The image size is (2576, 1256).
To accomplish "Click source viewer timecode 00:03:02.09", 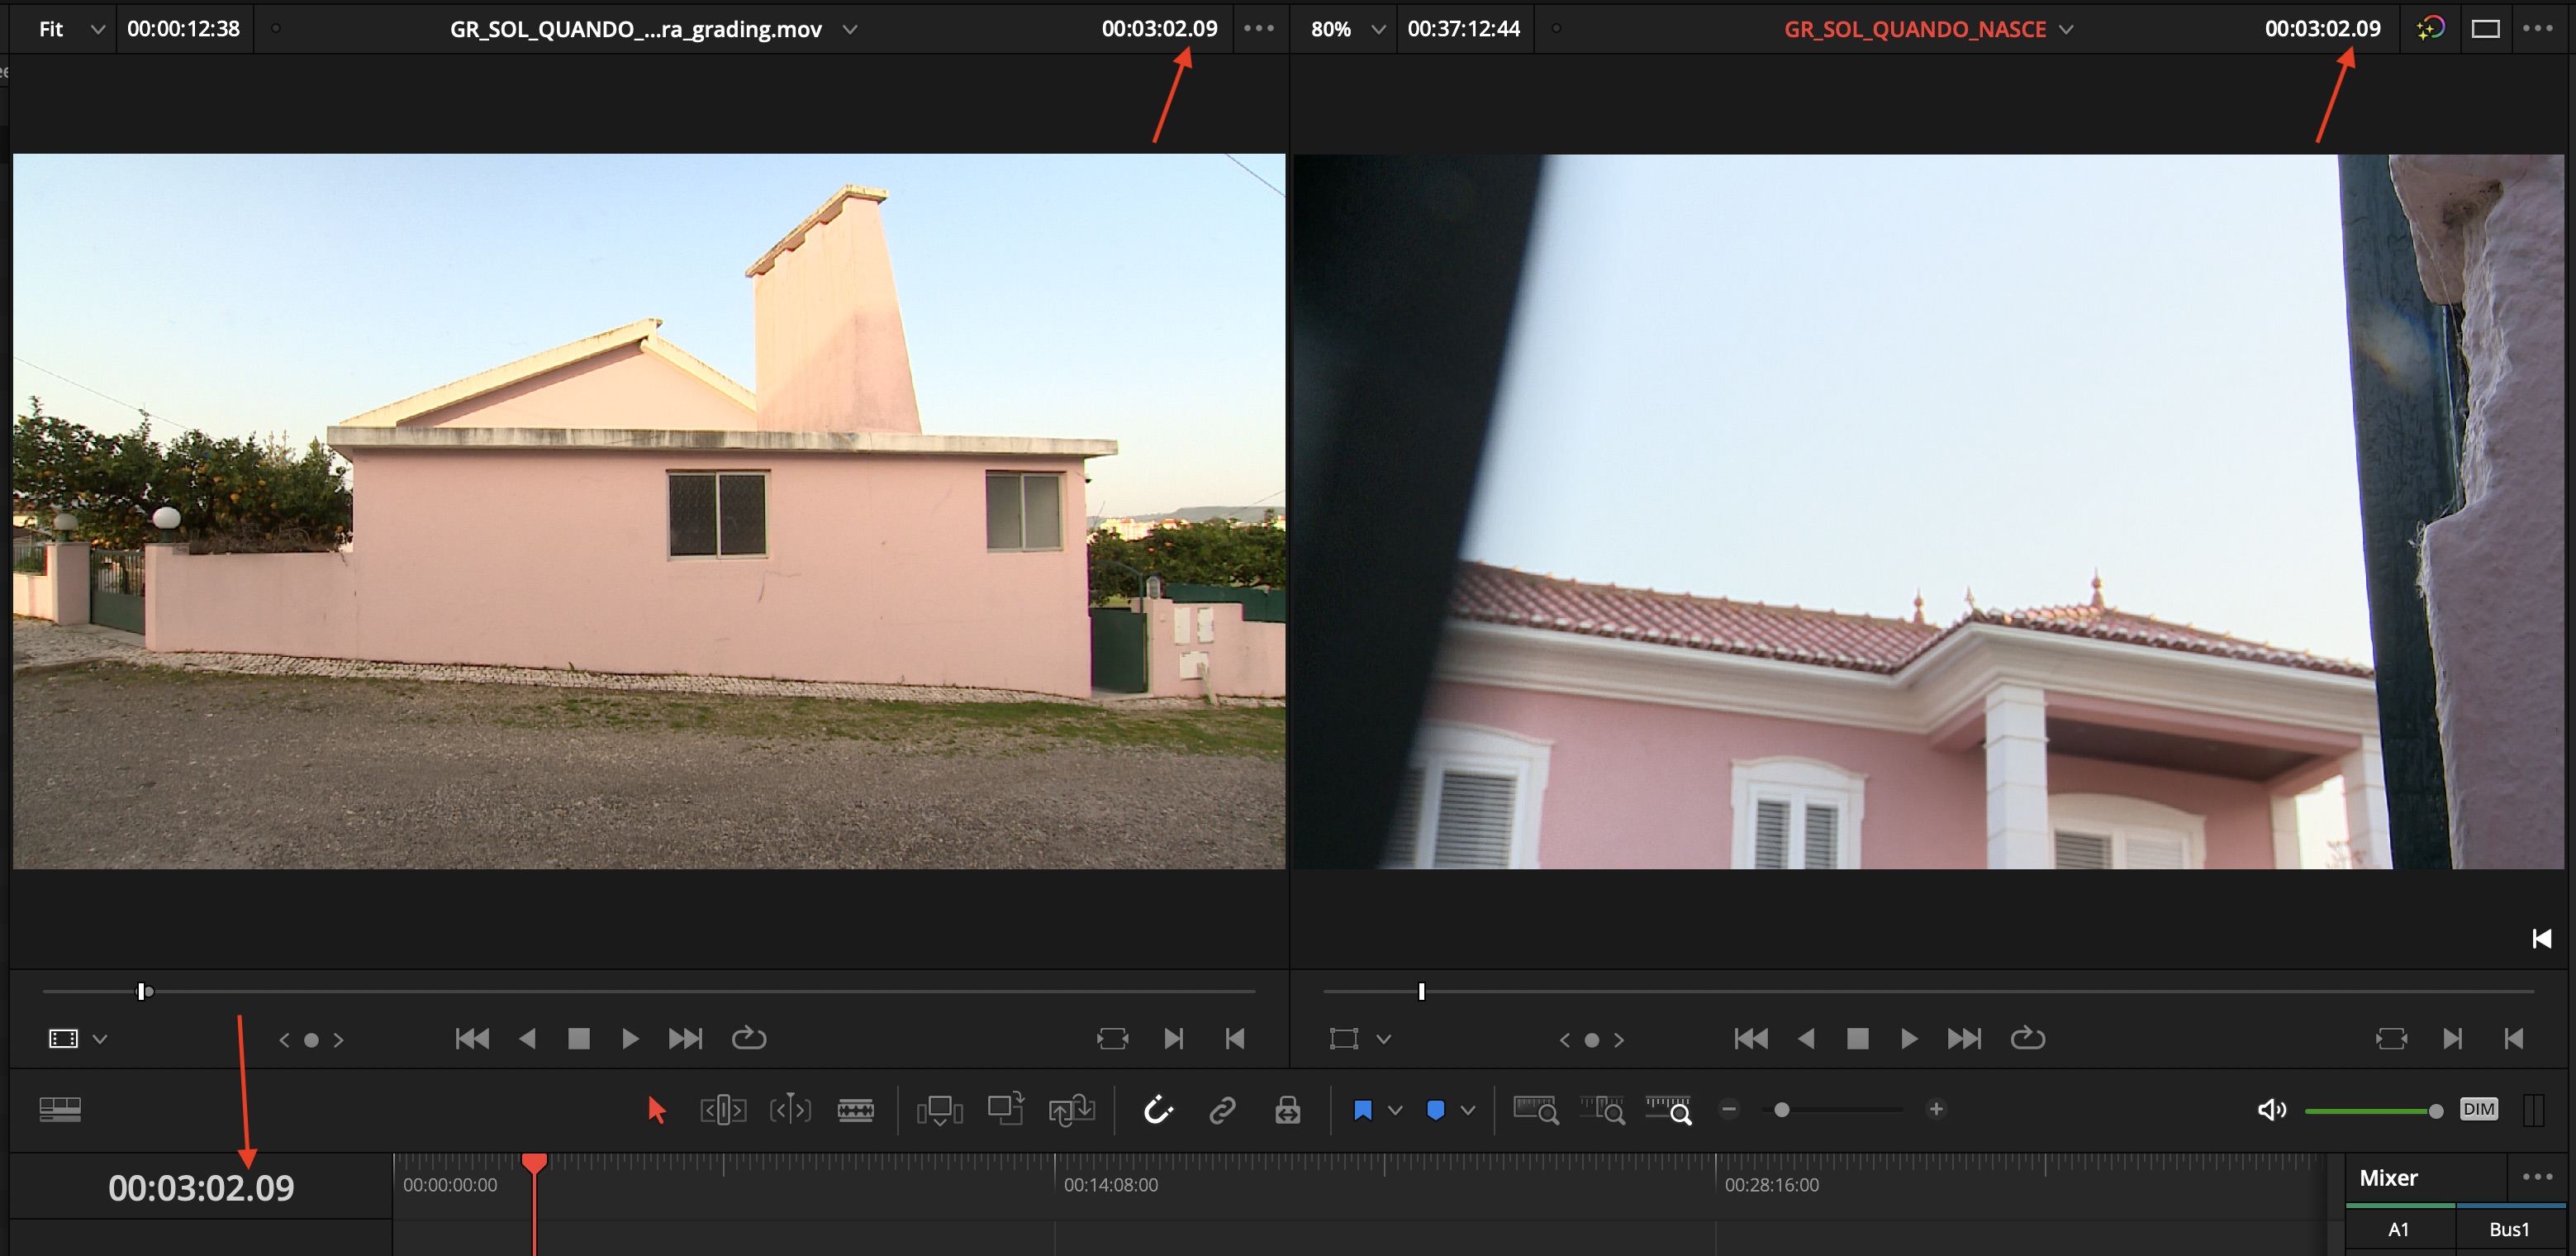I will coord(1159,29).
